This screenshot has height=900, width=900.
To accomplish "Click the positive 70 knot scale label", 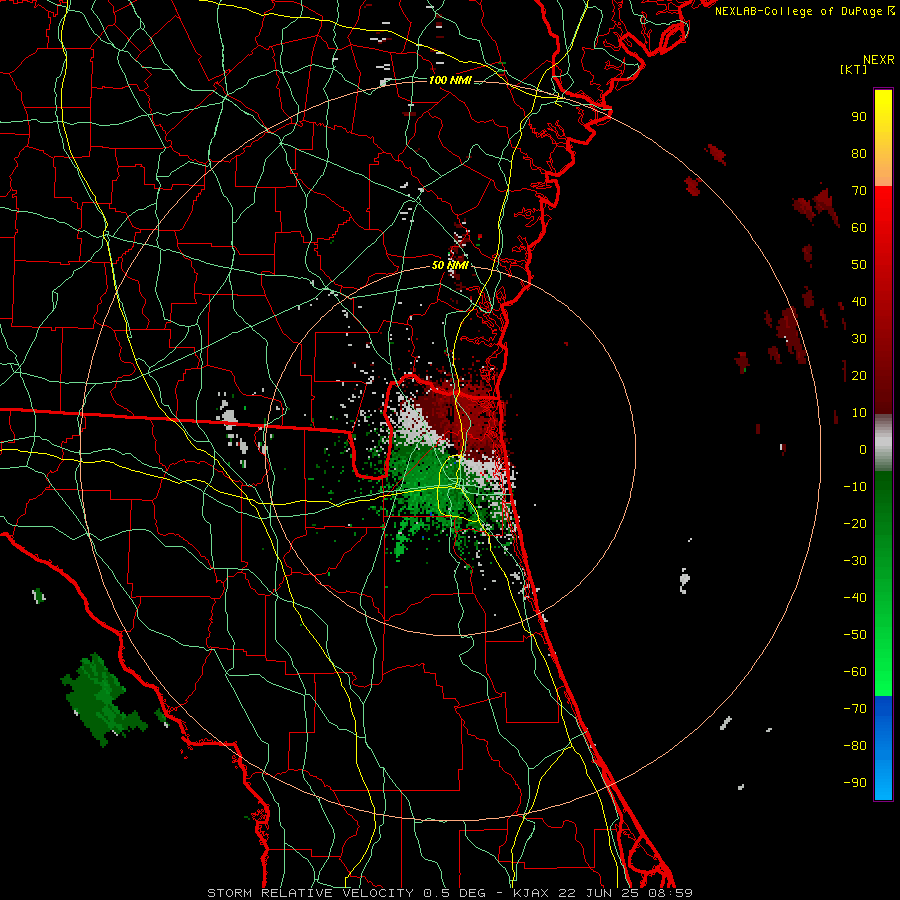I will pos(859,191).
